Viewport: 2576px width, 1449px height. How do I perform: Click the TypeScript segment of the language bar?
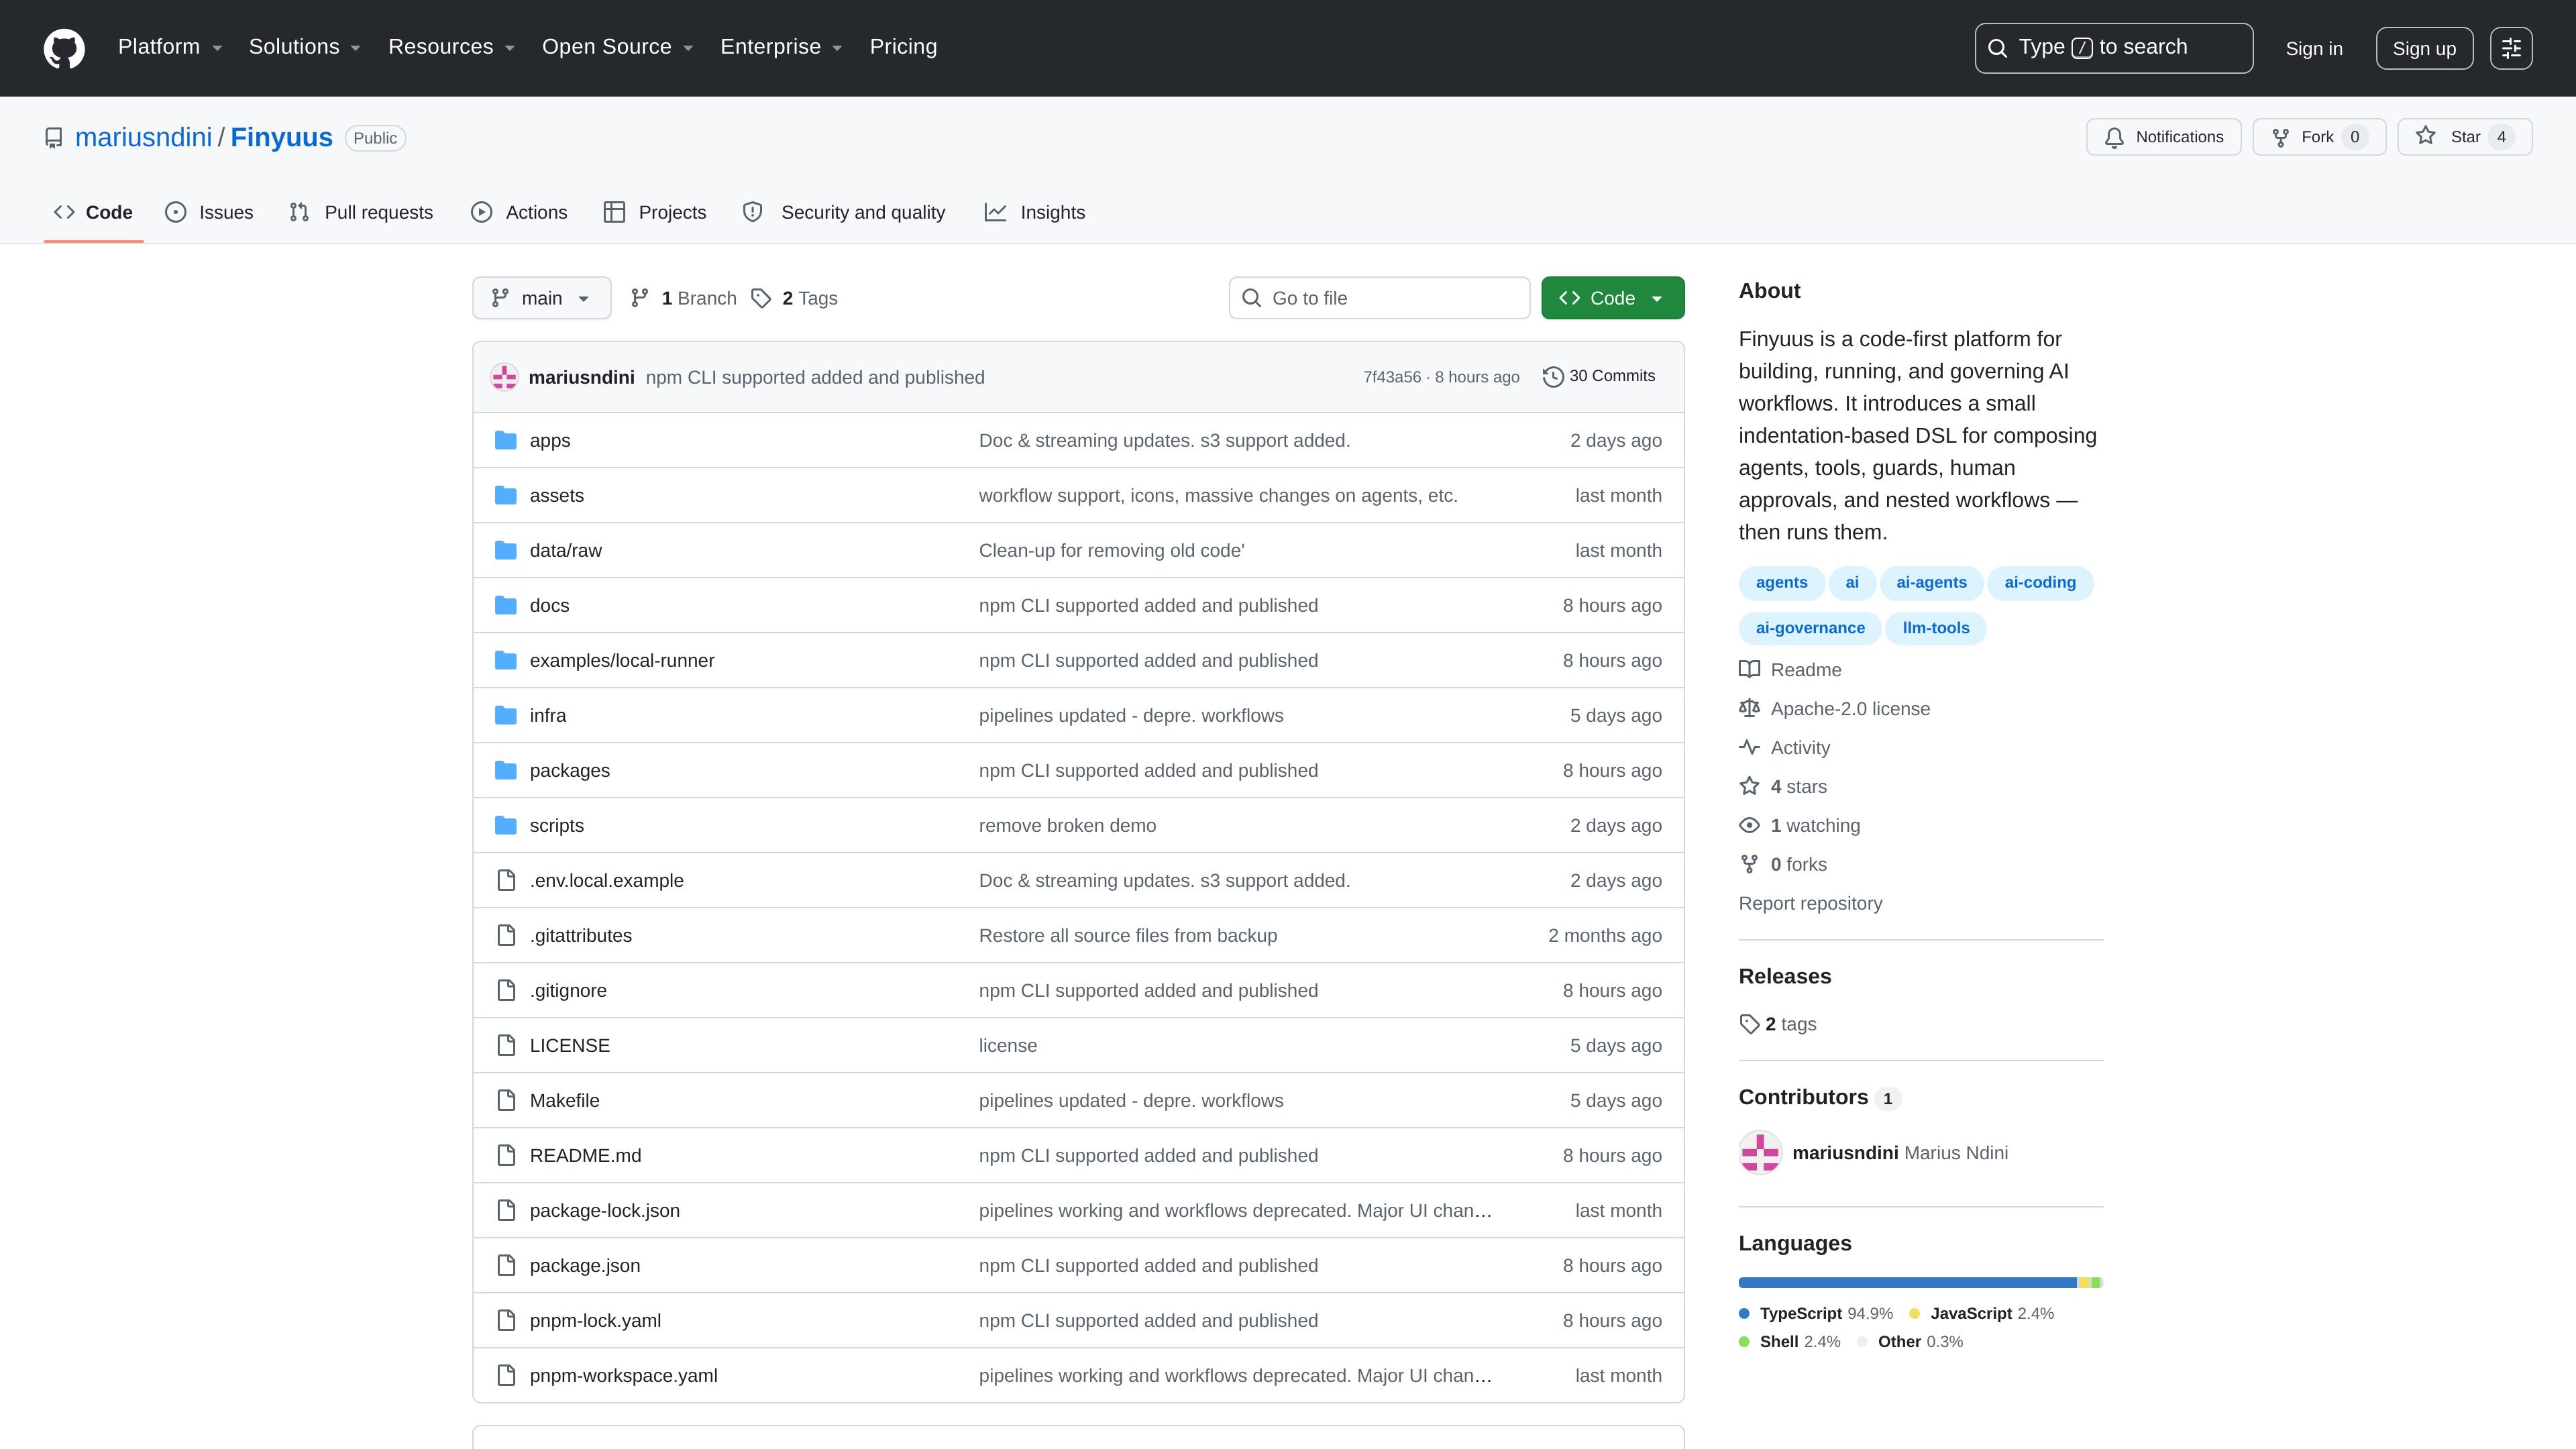tap(1907, 1282)
